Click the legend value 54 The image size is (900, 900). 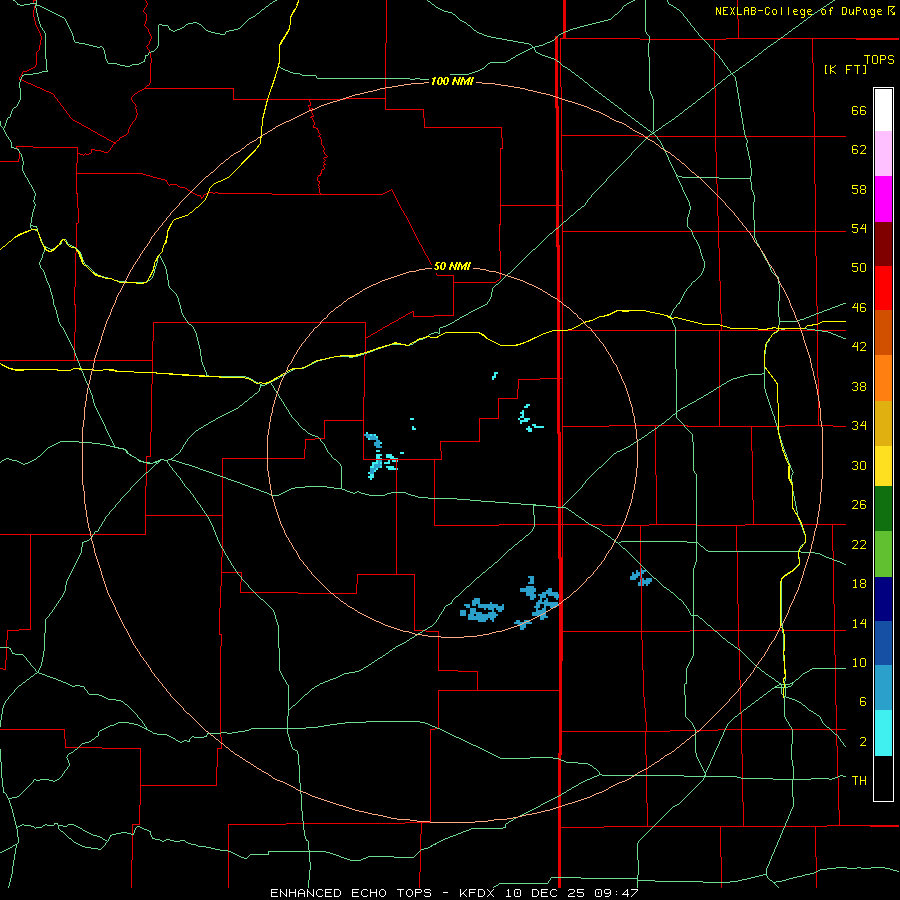pyautogui.click(x=859, y=228)
